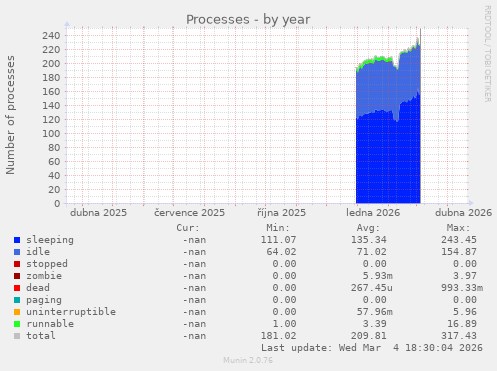Click the total legend color swatch
Image resolution: width=497 pixels, height=371 pixels.
click(x=17, y=336)
